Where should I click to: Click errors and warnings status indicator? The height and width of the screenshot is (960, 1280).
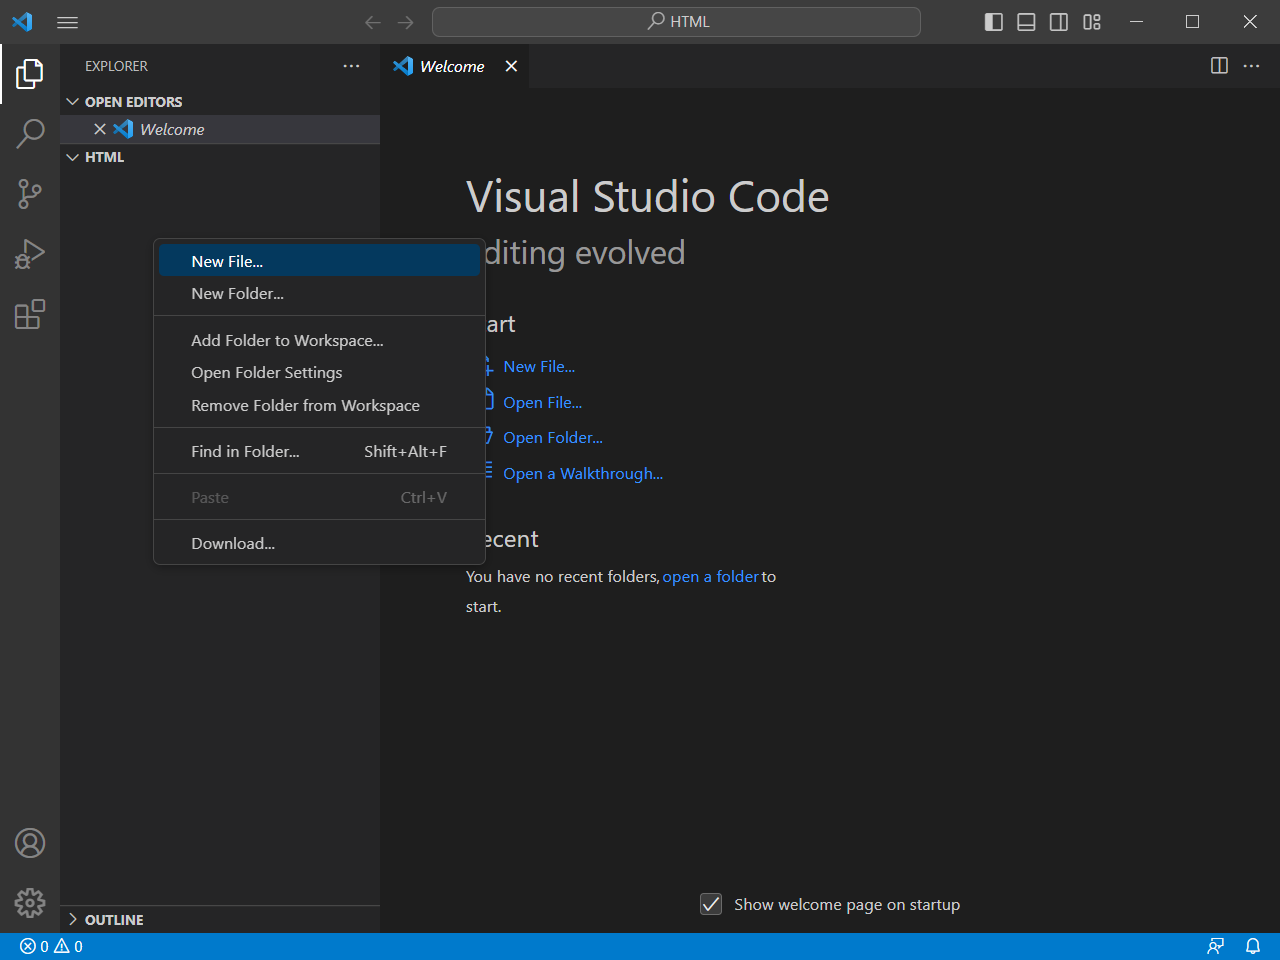[51, 946]
